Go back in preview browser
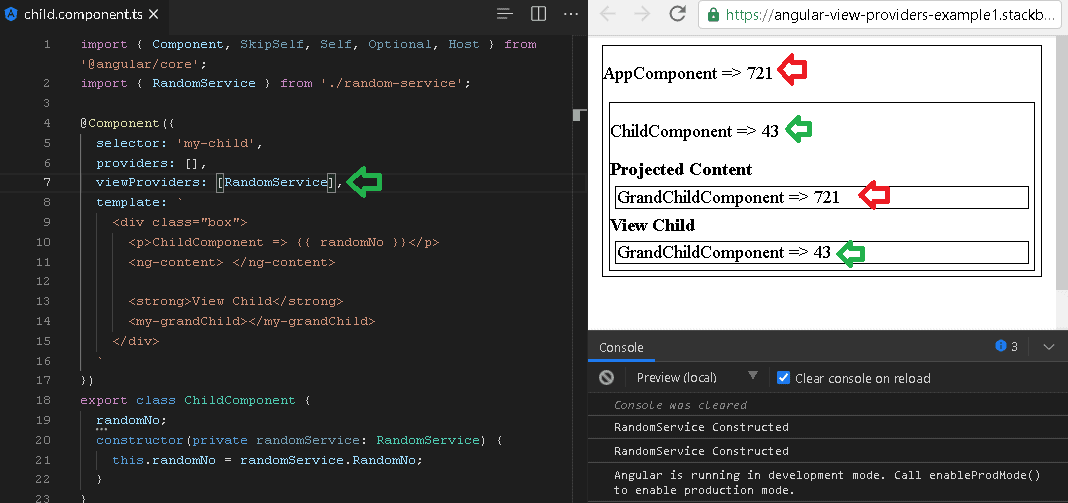The width and height of the screenshot is (1068, 503). point(608,14)
